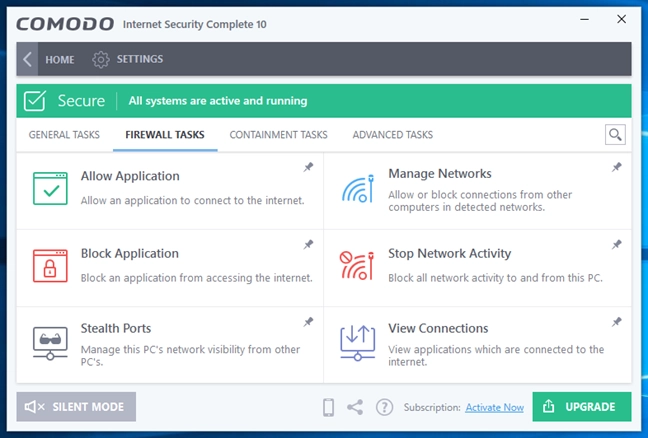Pin the Manage Networks task
Viewport: 648px width, 438px height.
(x=617, y=167)
